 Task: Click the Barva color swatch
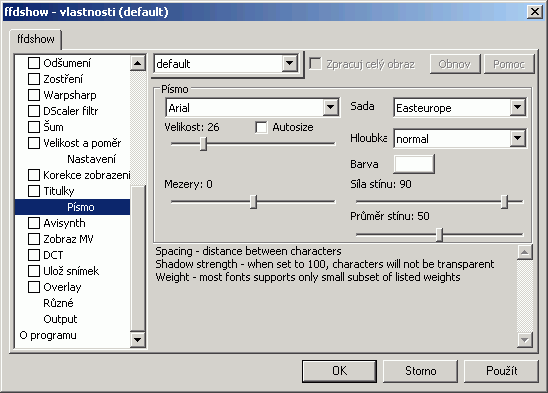pyautogui.click(x=414, y=164)
